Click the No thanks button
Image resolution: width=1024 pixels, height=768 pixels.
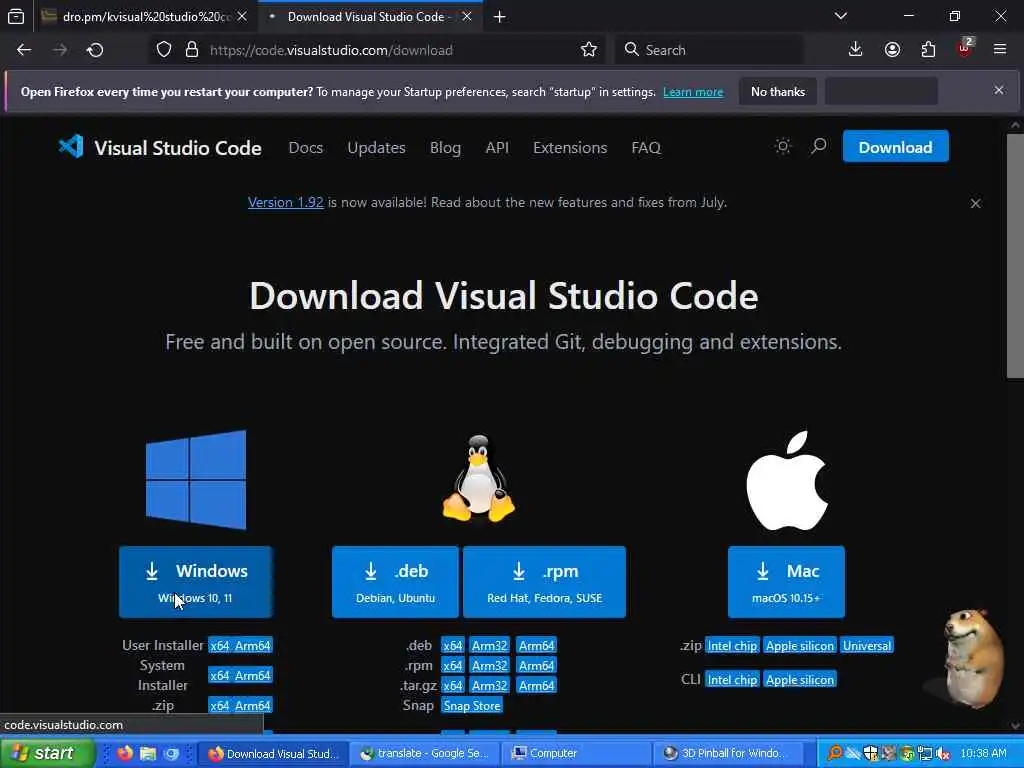pyautogui.click(x=778, y=91)
